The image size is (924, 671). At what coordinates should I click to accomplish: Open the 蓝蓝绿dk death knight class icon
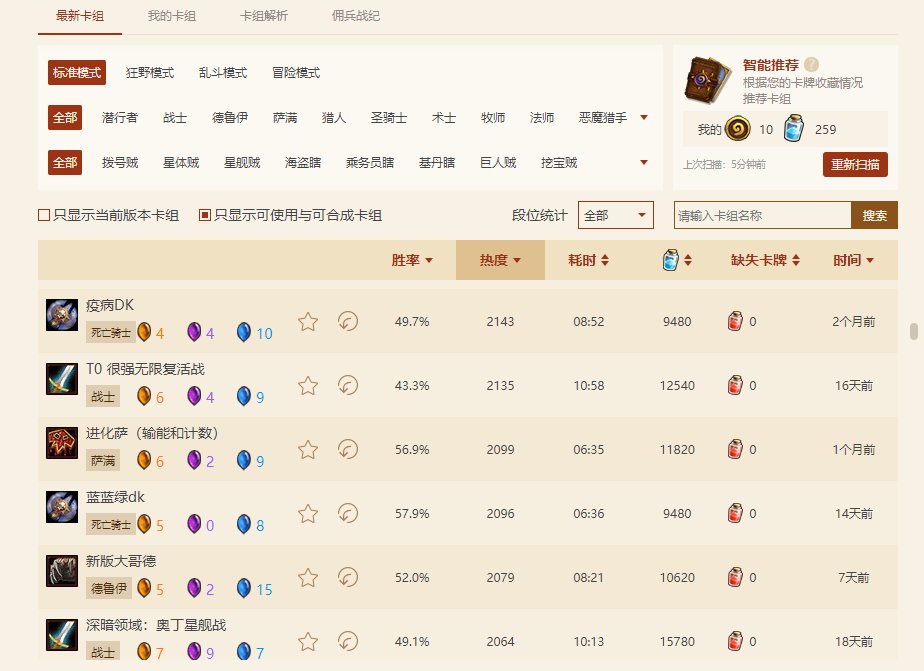62,507
